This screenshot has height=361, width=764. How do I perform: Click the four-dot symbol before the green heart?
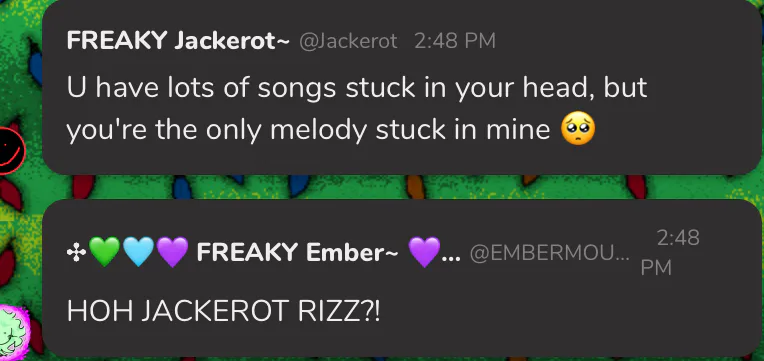[x=76, y=253]
